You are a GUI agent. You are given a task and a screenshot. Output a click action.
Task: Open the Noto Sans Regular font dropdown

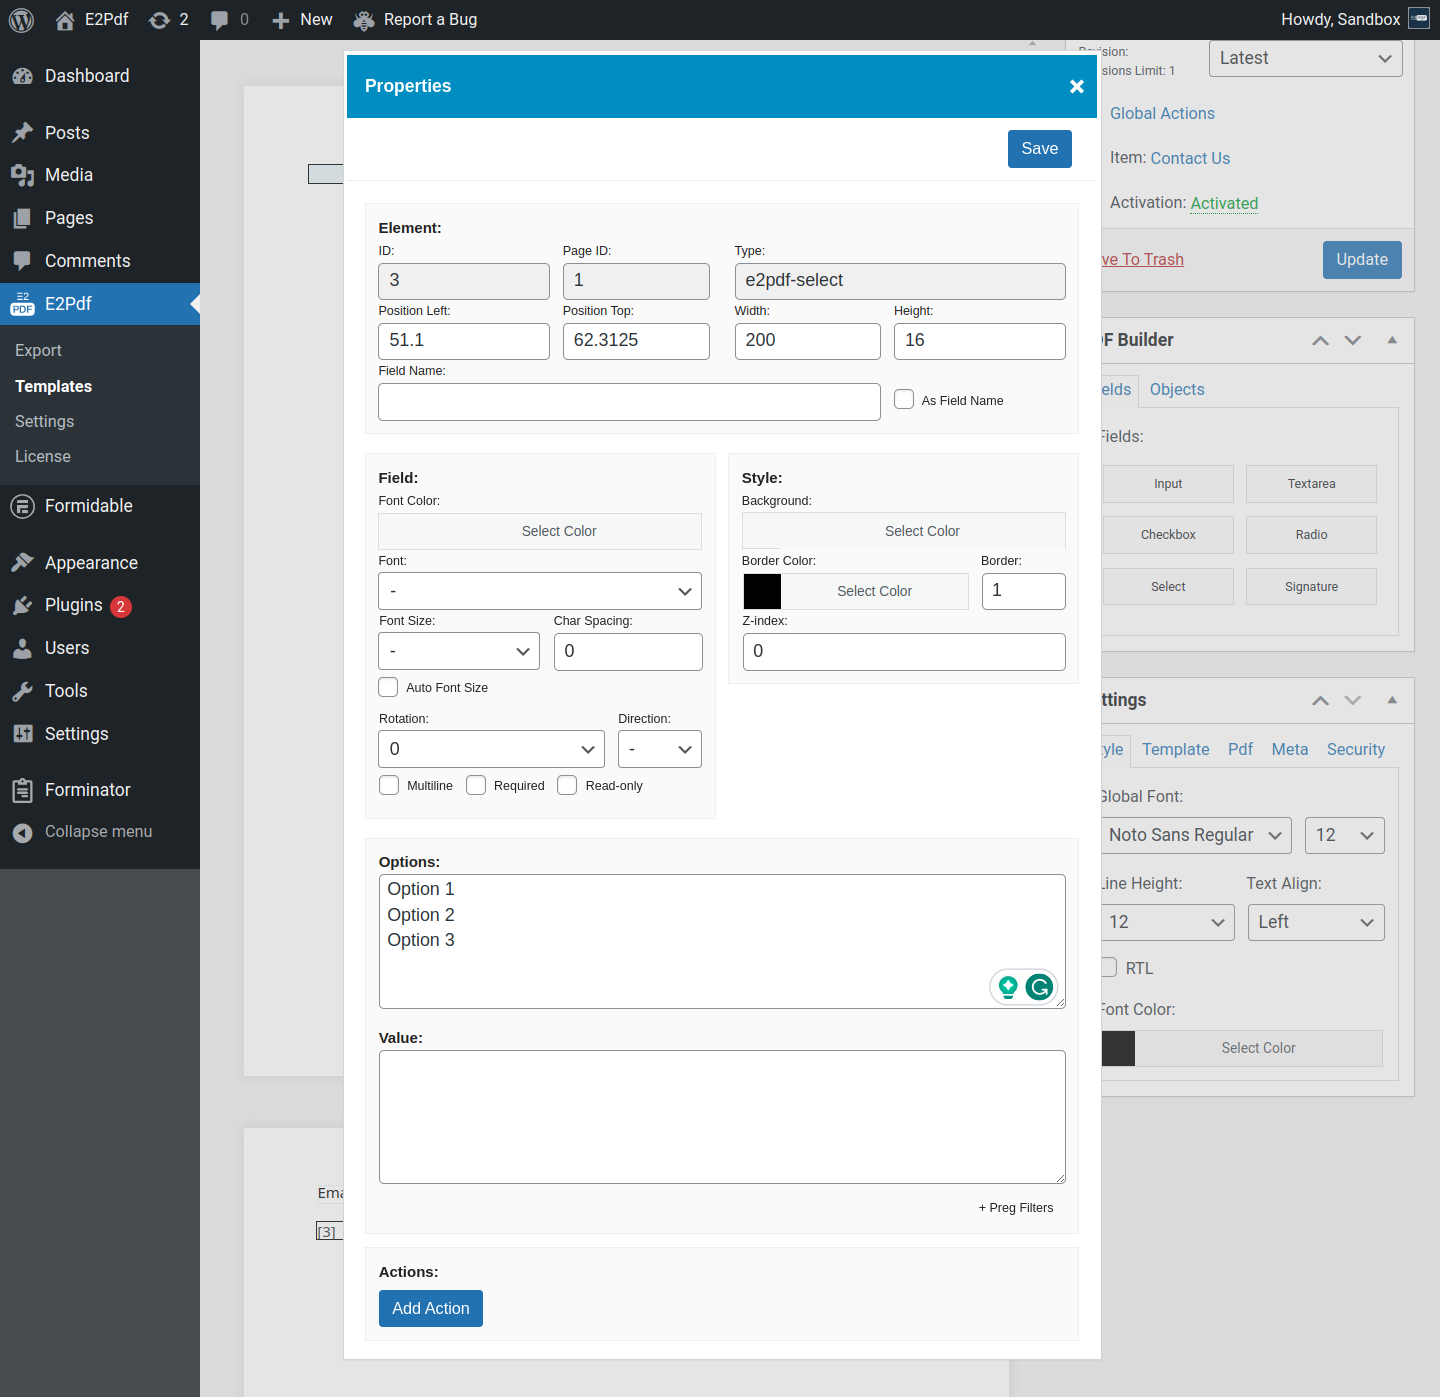pyautogui.click(x=1195, y=835)
